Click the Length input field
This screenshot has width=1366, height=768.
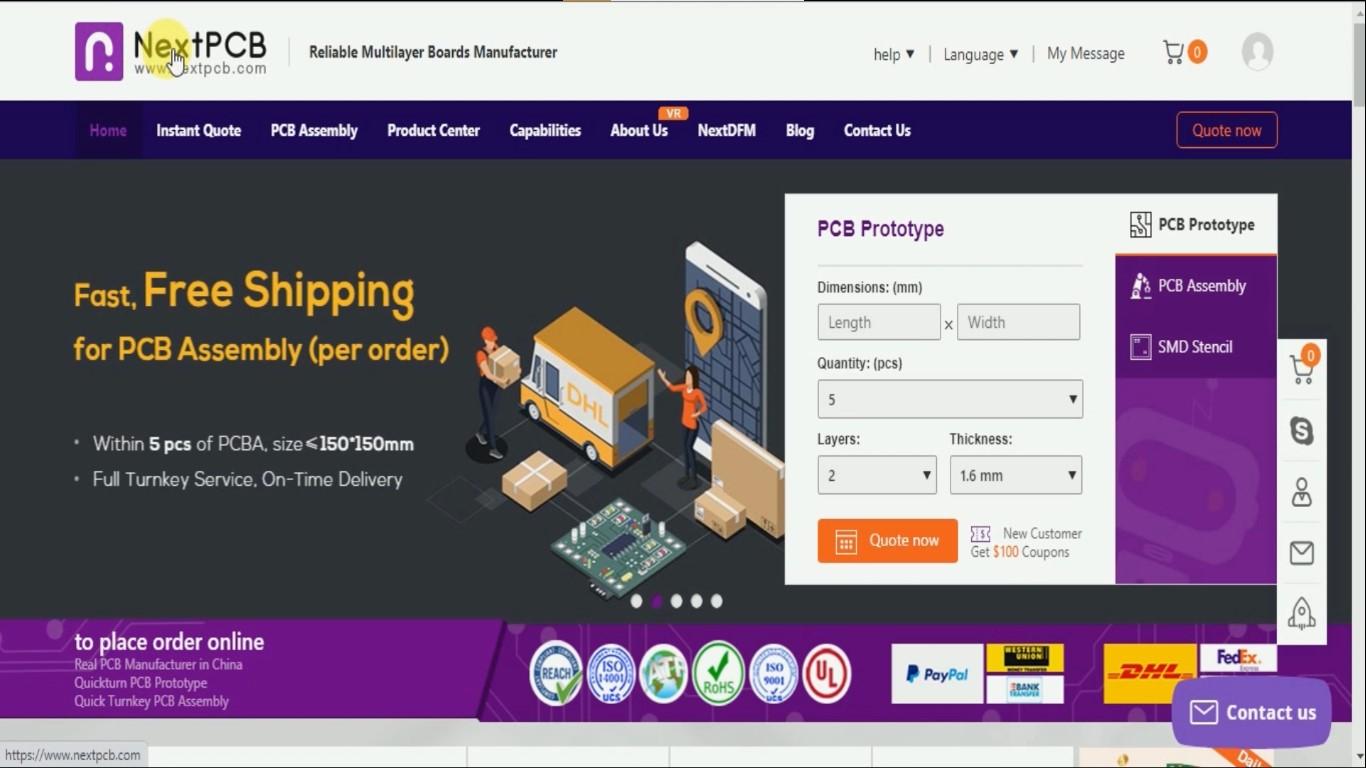pos(879,322)
